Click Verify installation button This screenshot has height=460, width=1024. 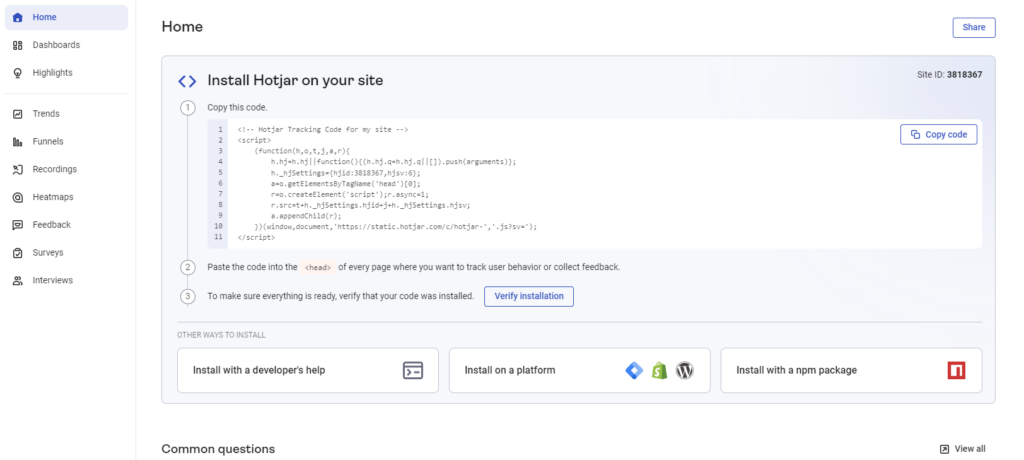(529, 297)
